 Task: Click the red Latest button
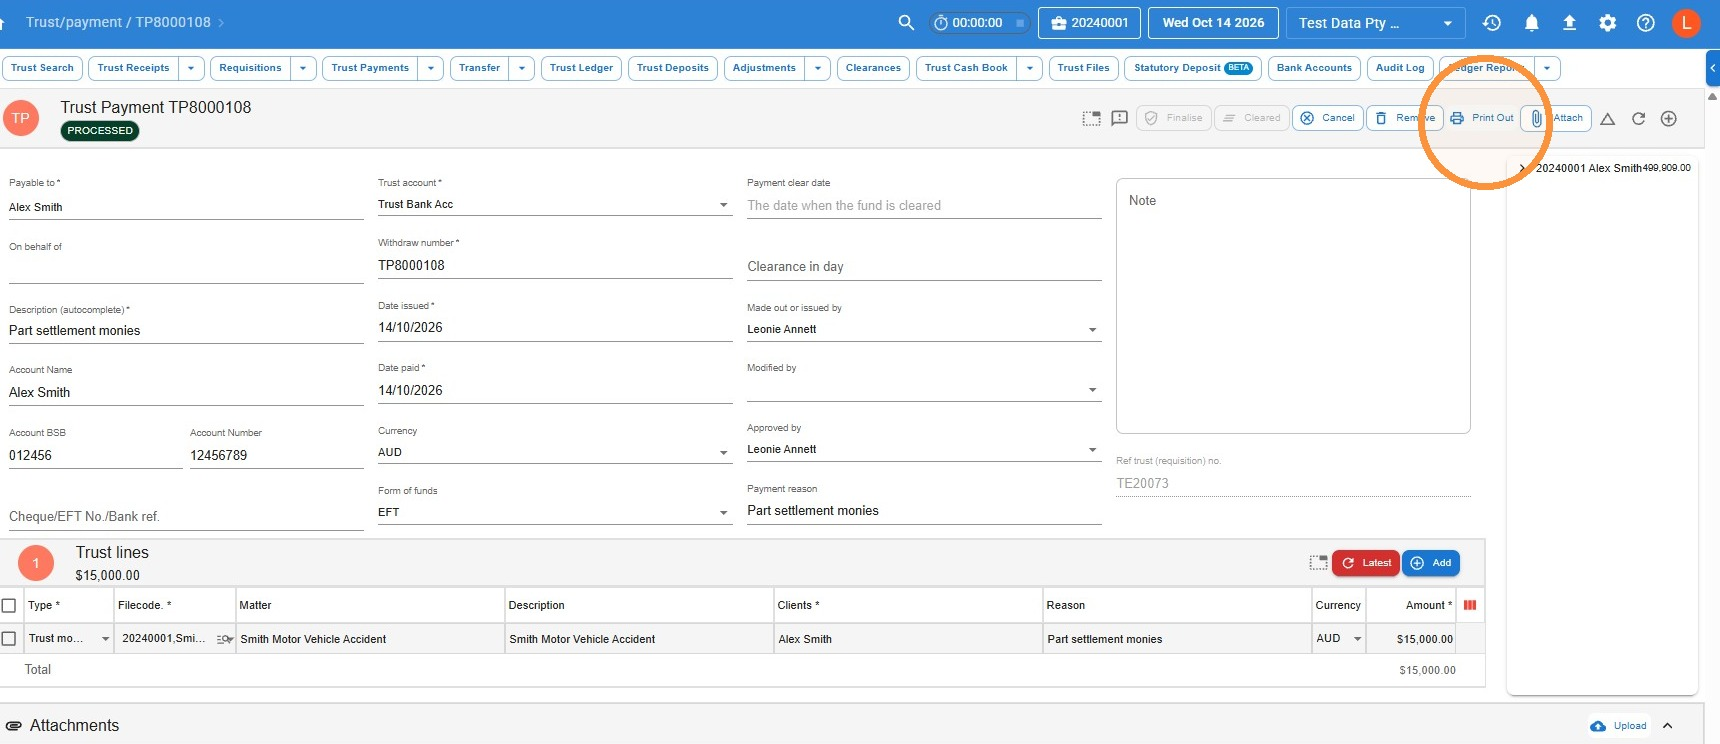coord(1366,563)
